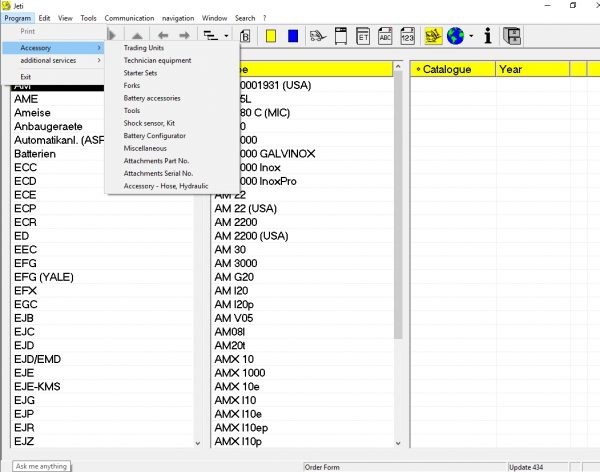Open the View menu
Viewport: 600px width, 472px height.
tap(65, 18)
